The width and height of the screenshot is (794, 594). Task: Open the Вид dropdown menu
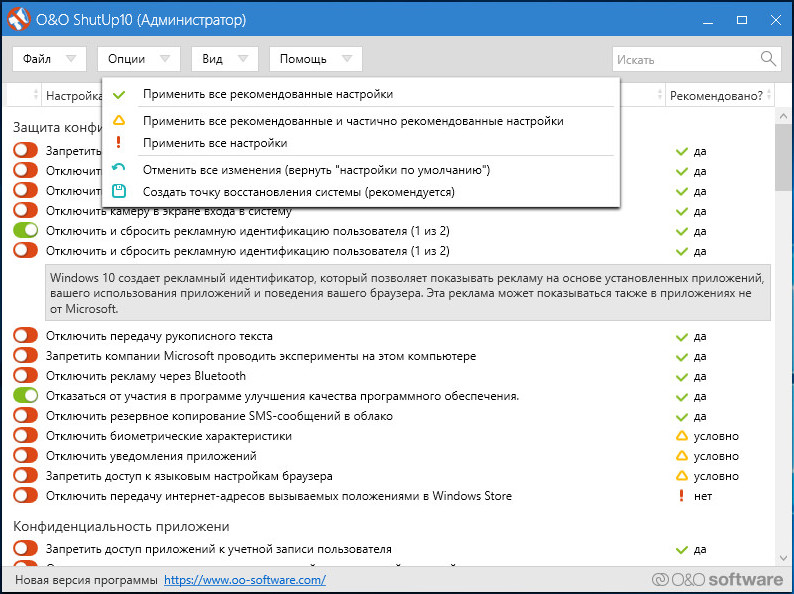(225, 59)
